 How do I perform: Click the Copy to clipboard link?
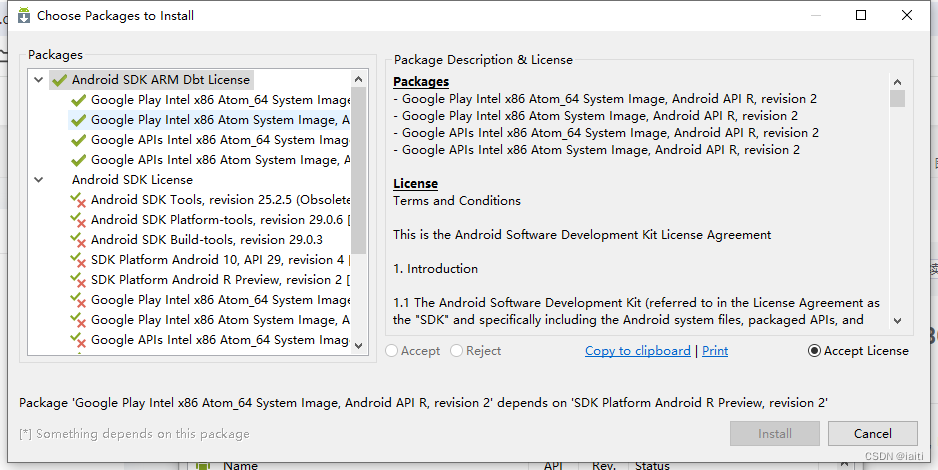click(x=638, y=351)
